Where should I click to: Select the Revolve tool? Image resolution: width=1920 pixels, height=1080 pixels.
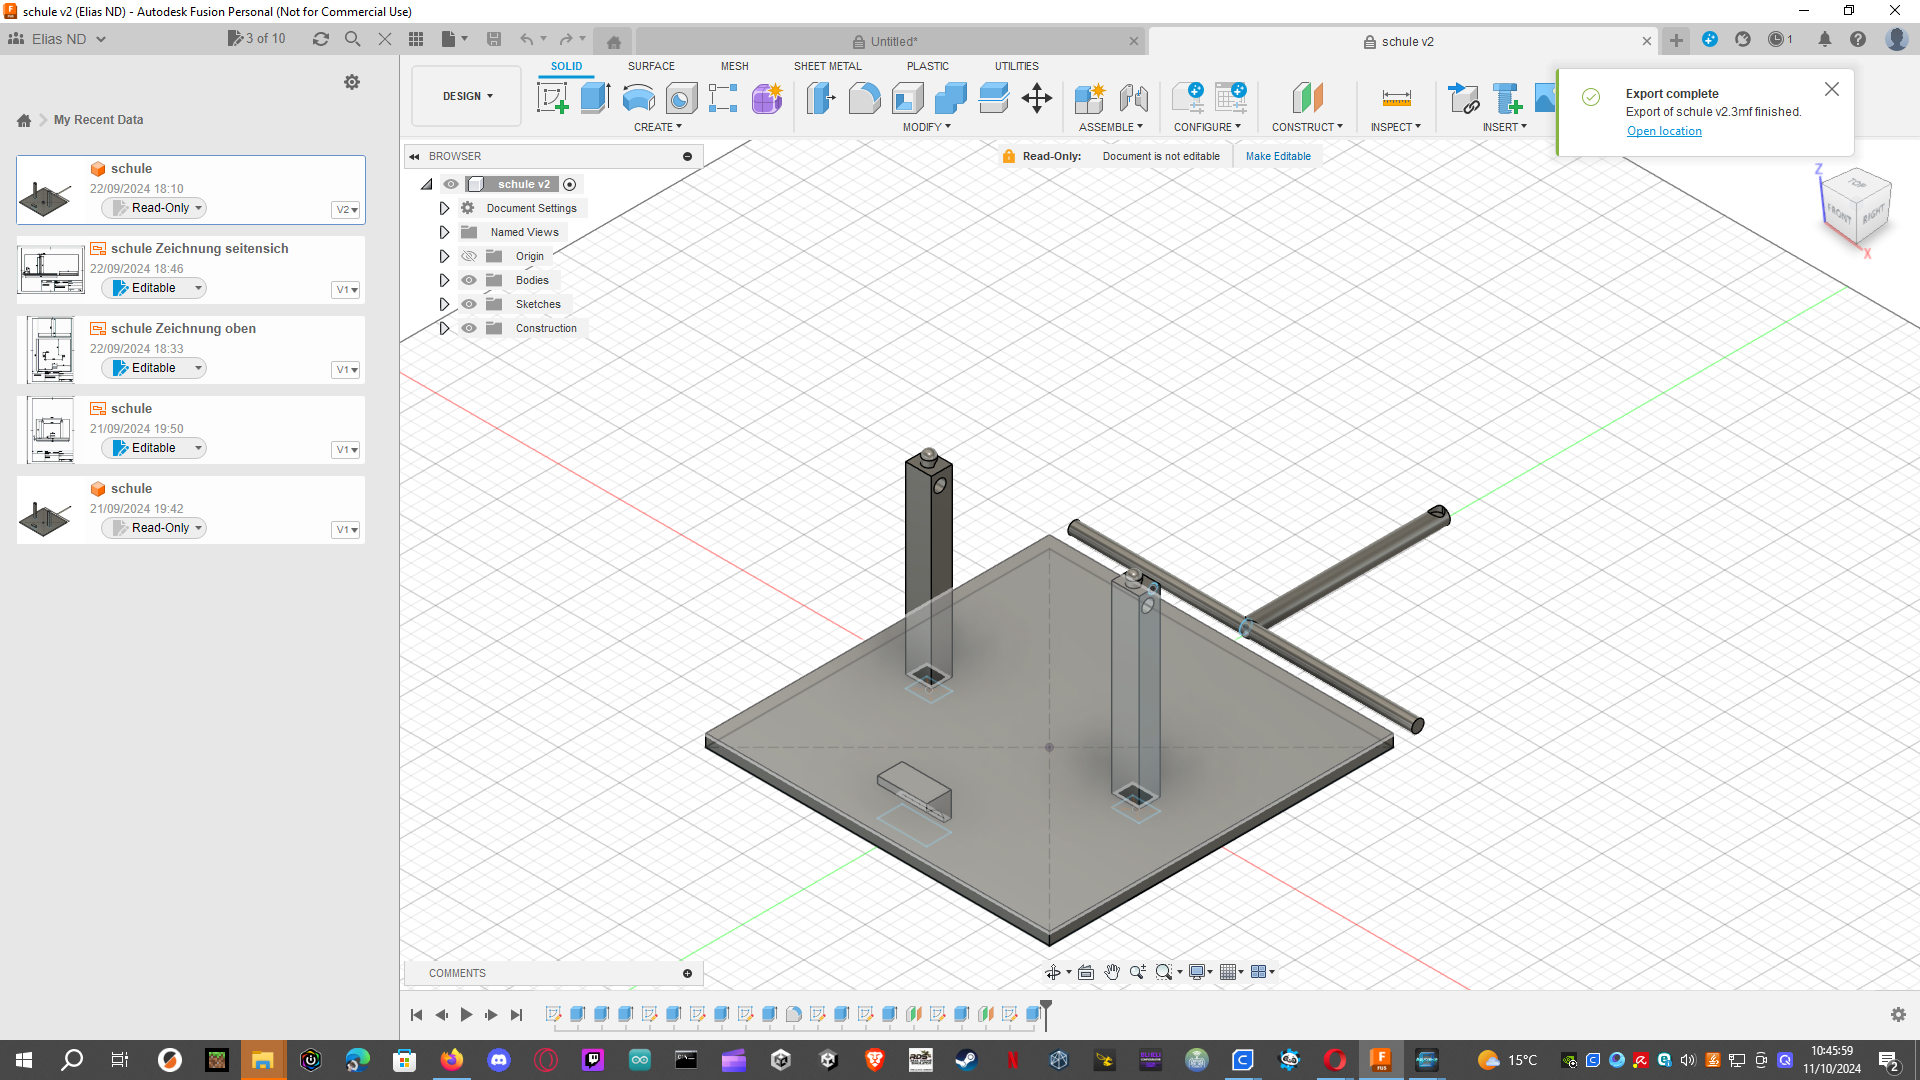tap(638, 98)
